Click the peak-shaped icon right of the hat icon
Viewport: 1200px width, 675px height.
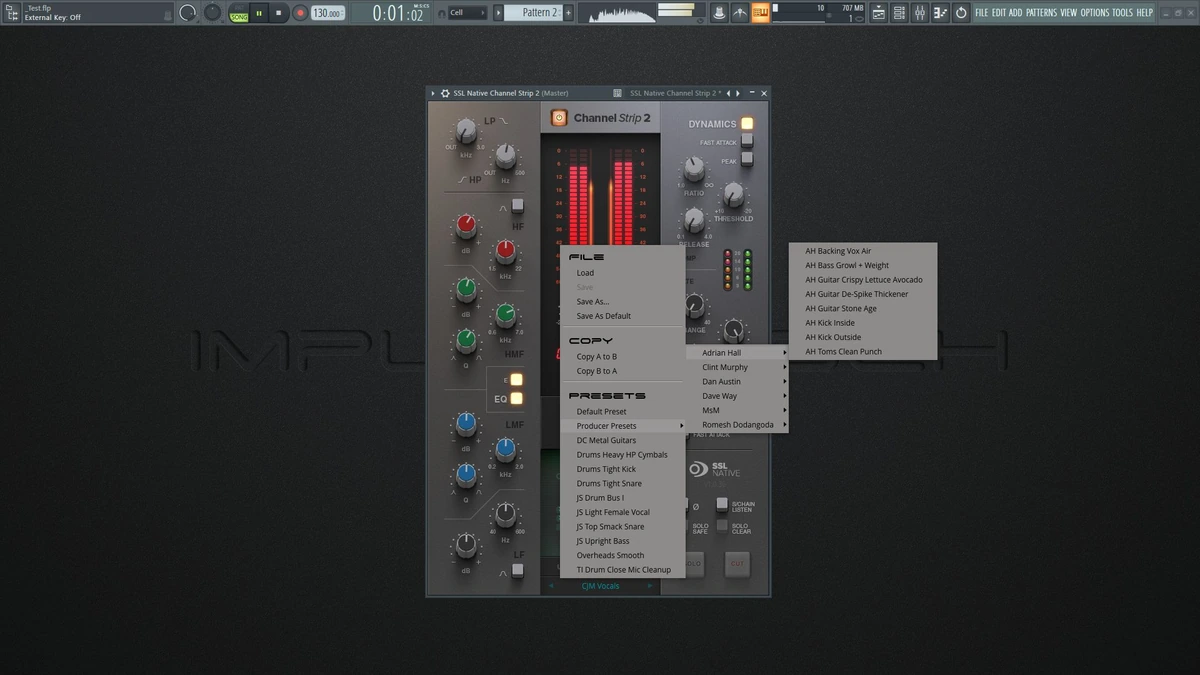pos(740,13)
